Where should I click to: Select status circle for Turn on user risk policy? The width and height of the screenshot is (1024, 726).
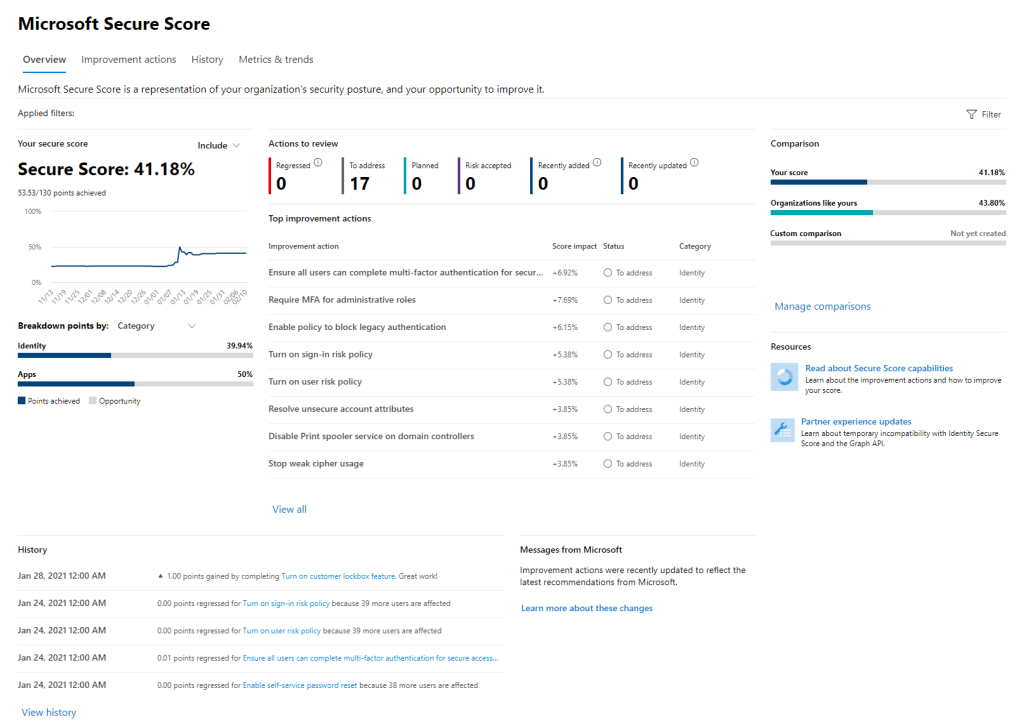(x=608, y=382)
